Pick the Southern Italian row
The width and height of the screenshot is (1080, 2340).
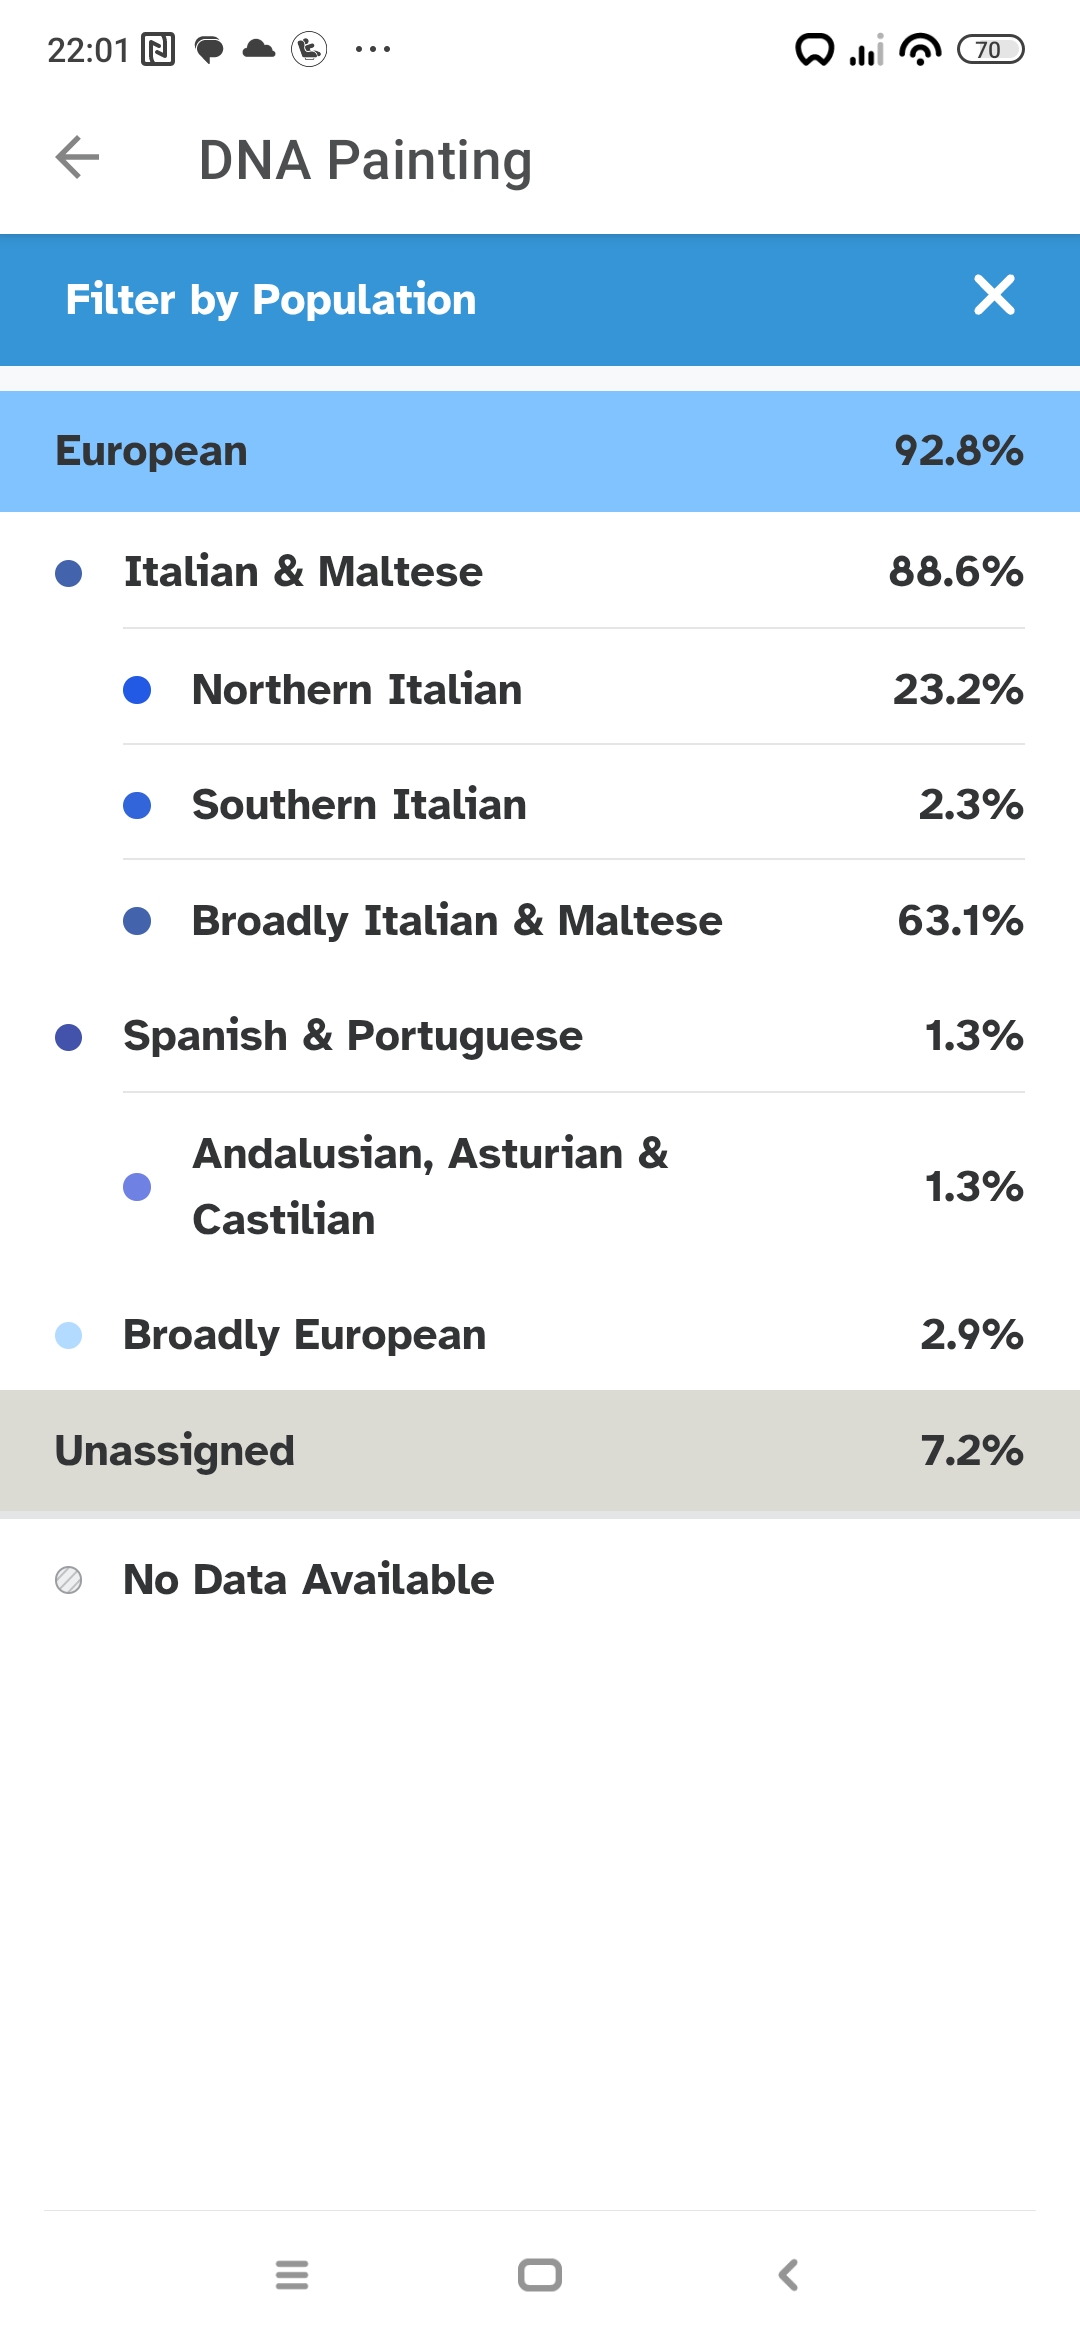(x=574, y=804)
